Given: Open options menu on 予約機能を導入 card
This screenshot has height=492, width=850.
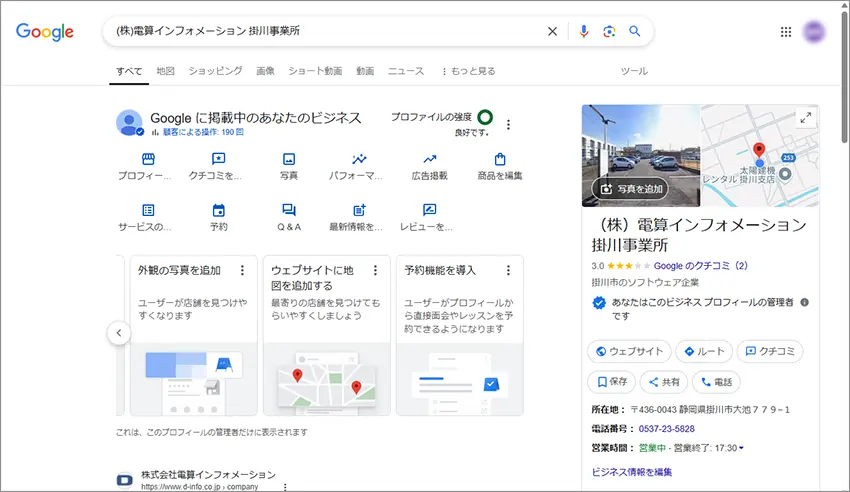Looking at the screenshot, I should pos(508,270).
